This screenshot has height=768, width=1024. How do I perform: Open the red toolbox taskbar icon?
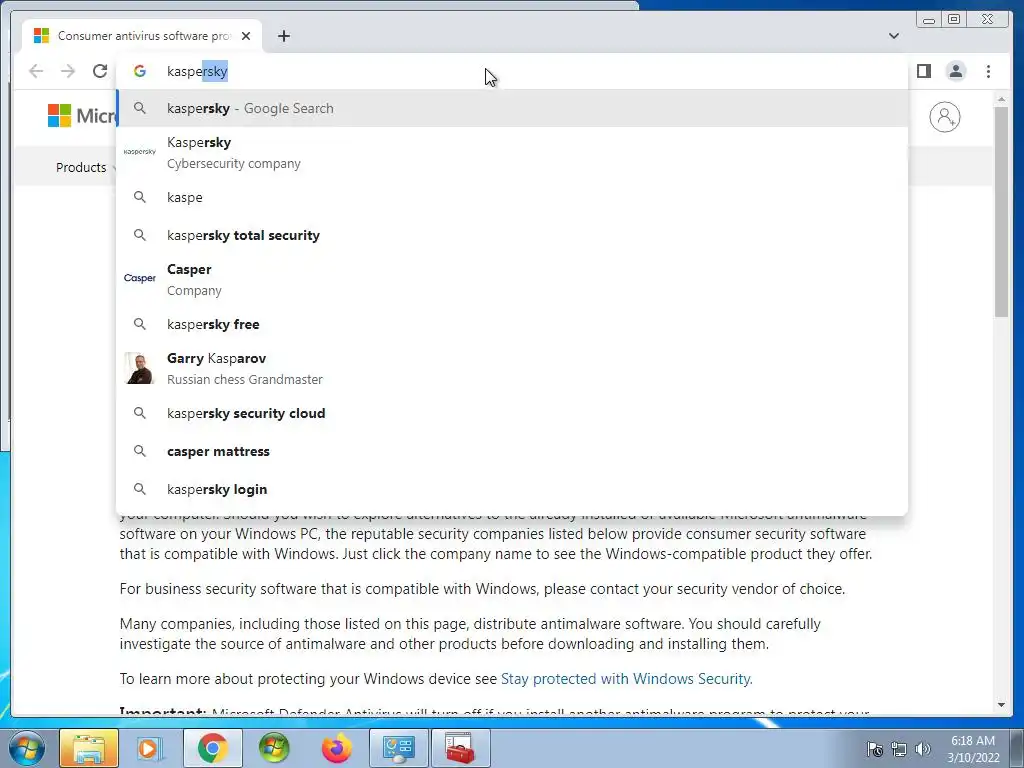pos(460,748)
